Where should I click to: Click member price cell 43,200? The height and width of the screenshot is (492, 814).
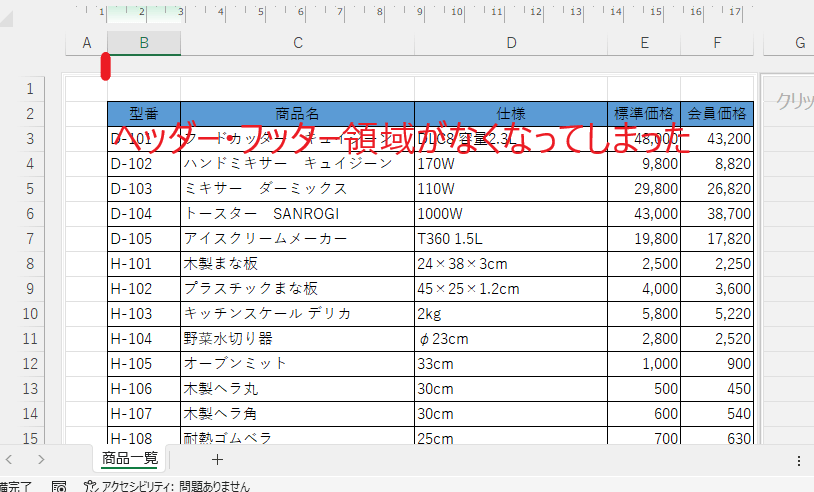(x=717, y=139)
